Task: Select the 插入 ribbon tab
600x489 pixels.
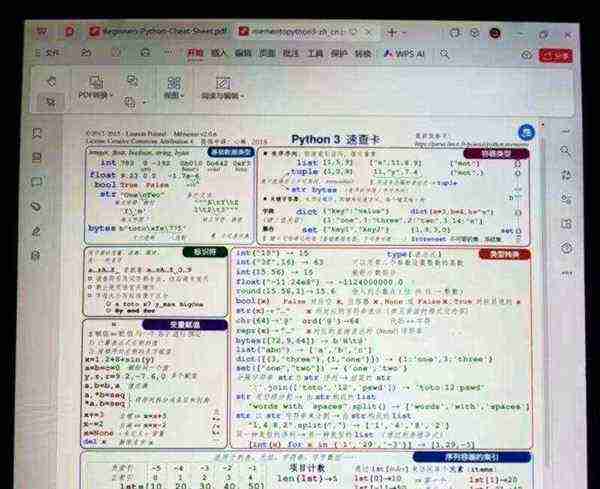Action: pos(218,53)
